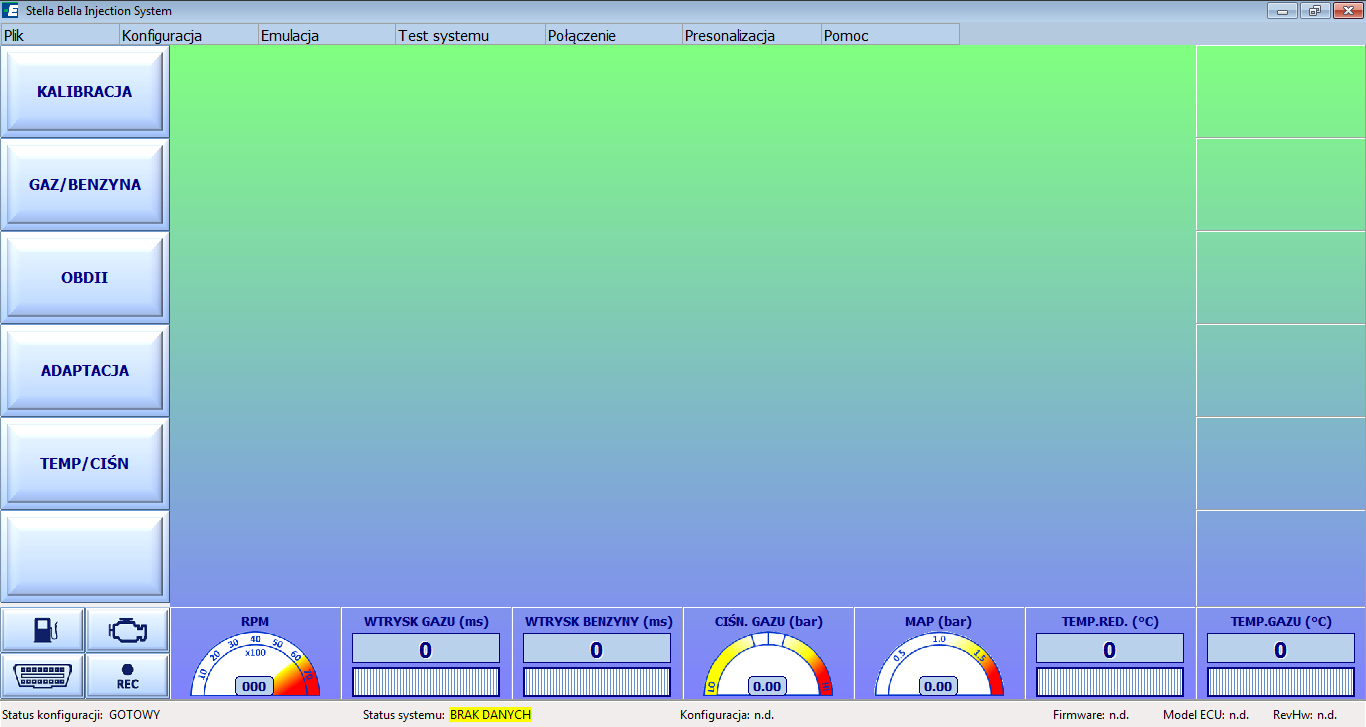
Task: Click the fuel pump icon button
Action: tap(43, 630)
